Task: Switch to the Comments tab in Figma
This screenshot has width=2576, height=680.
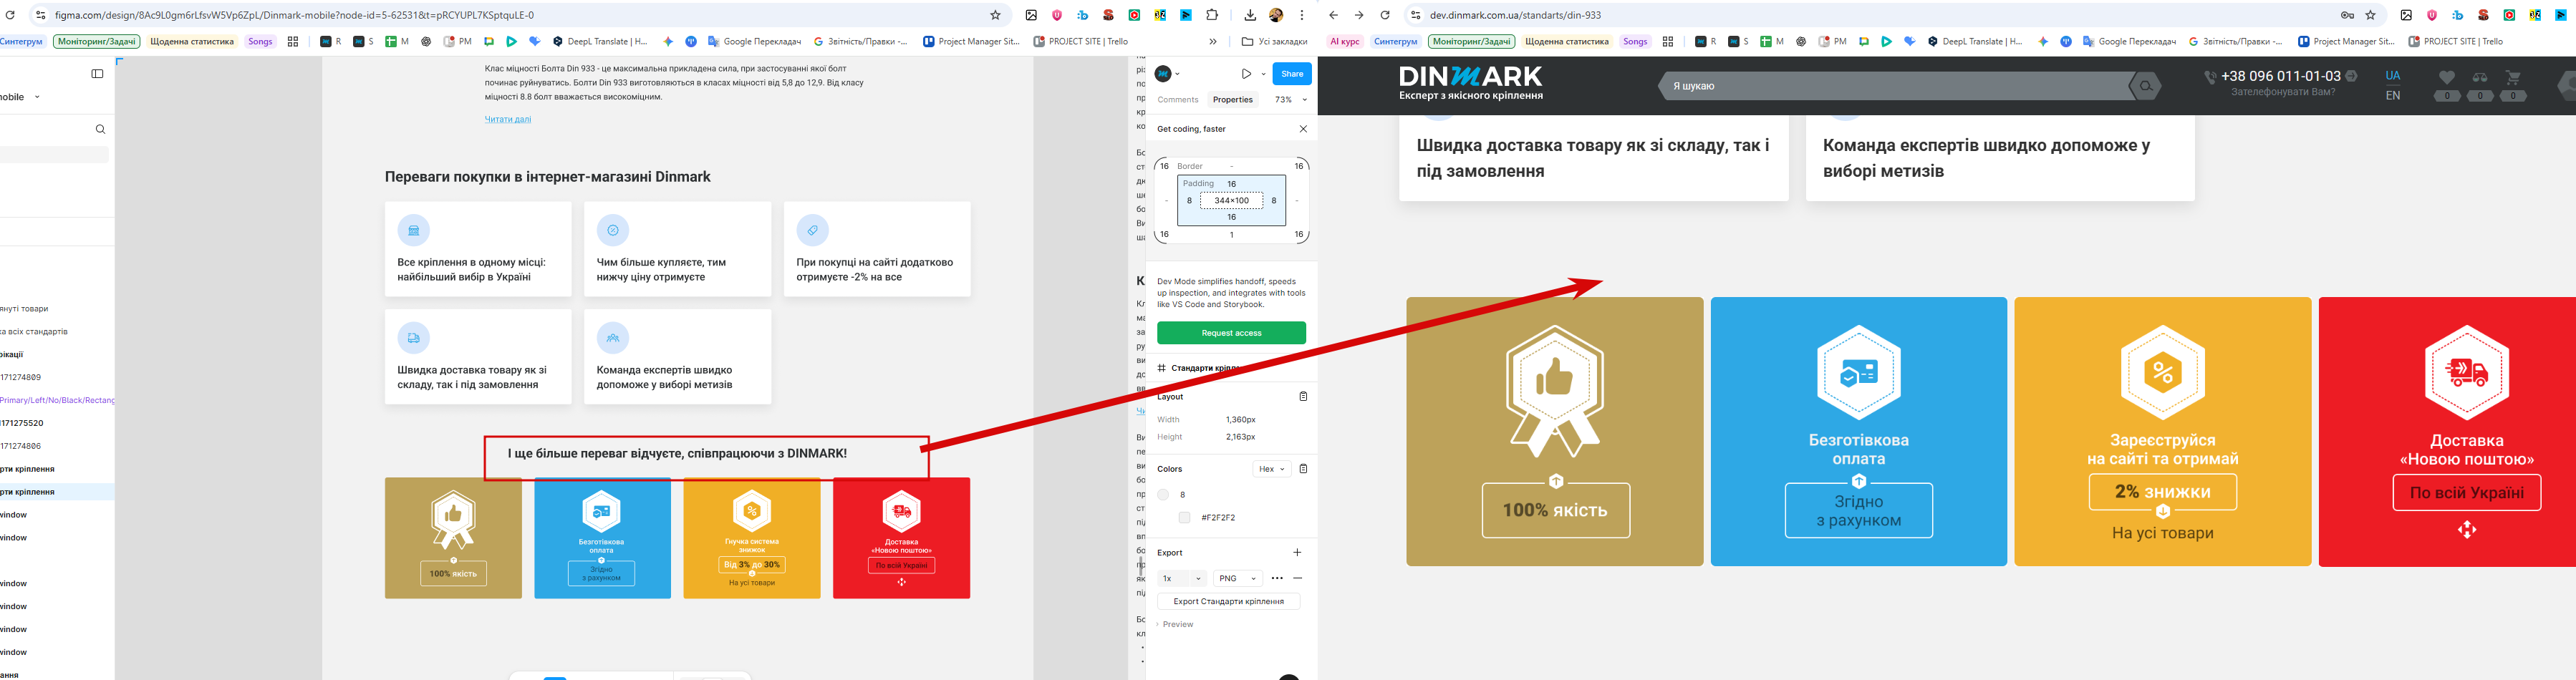Action: 1177,100
